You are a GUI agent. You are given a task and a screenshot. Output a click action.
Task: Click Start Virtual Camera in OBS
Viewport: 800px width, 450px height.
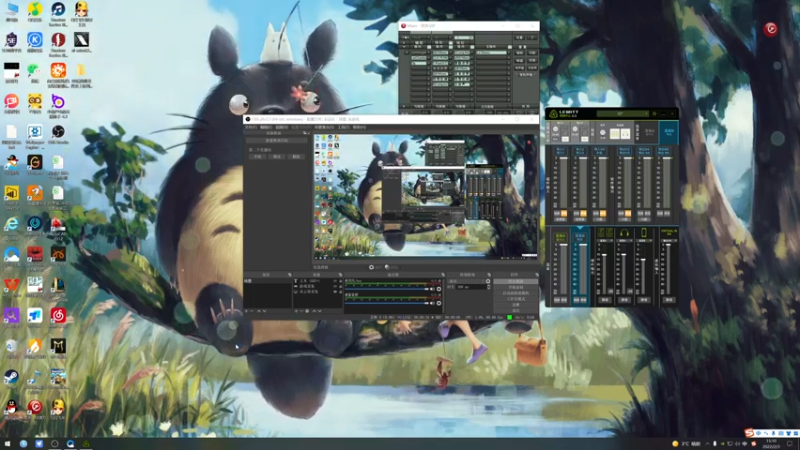click(516, 293)
